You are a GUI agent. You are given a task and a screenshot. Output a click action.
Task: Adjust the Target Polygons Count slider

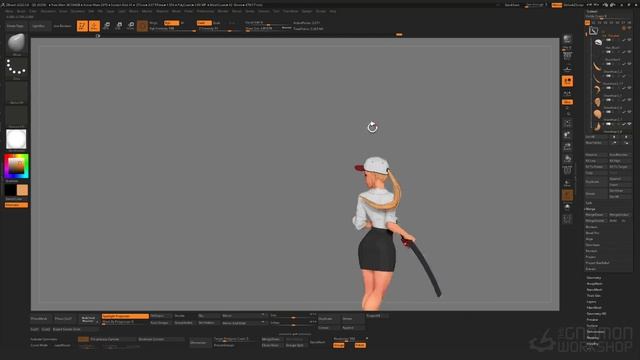click(x=237, y=339)
